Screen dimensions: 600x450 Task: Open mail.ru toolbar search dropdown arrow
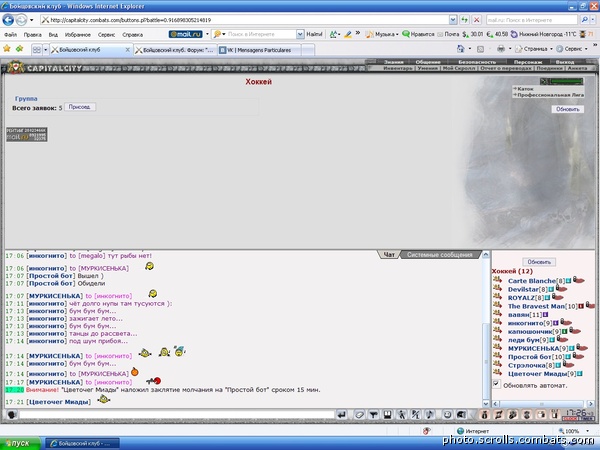pyautogui.click(x=300, y=34)
